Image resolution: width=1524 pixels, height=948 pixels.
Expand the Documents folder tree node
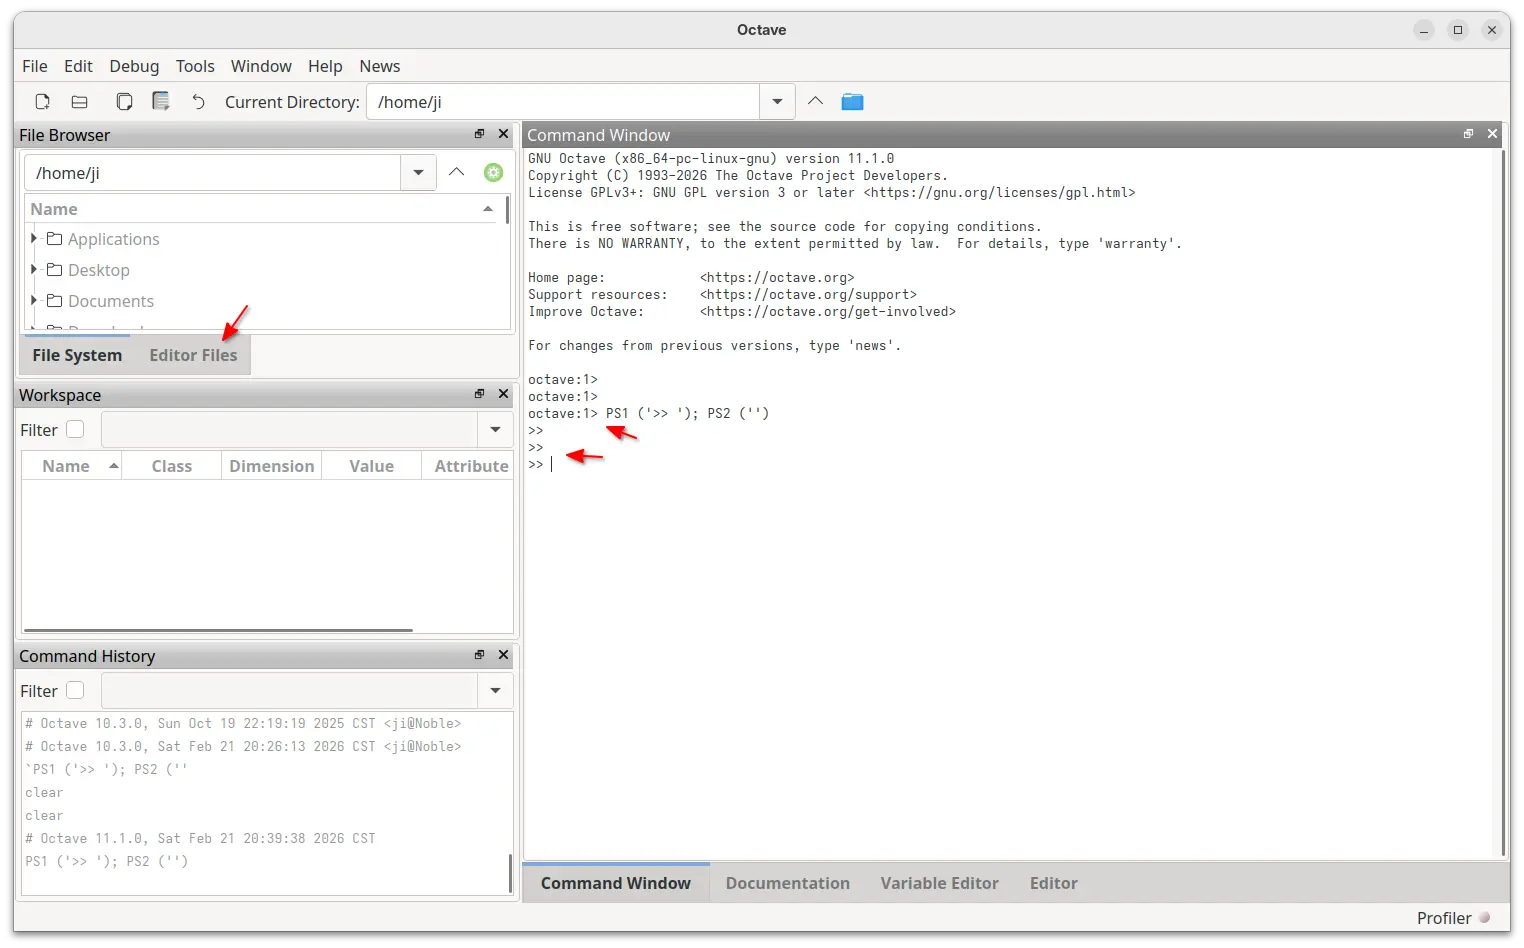click(x=34, y=301)
